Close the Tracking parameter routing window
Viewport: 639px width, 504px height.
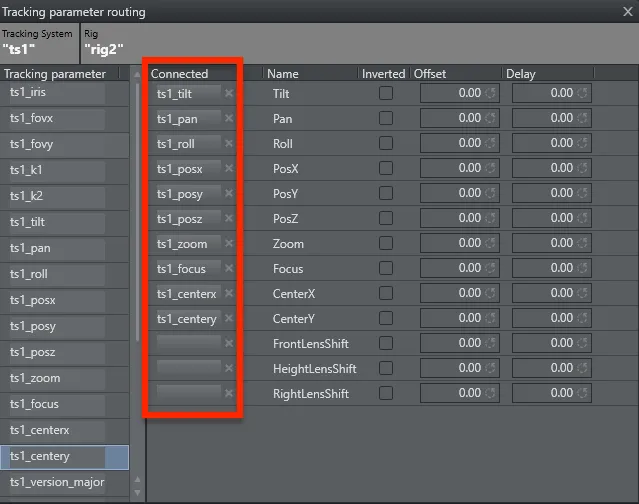click(628, 12)
